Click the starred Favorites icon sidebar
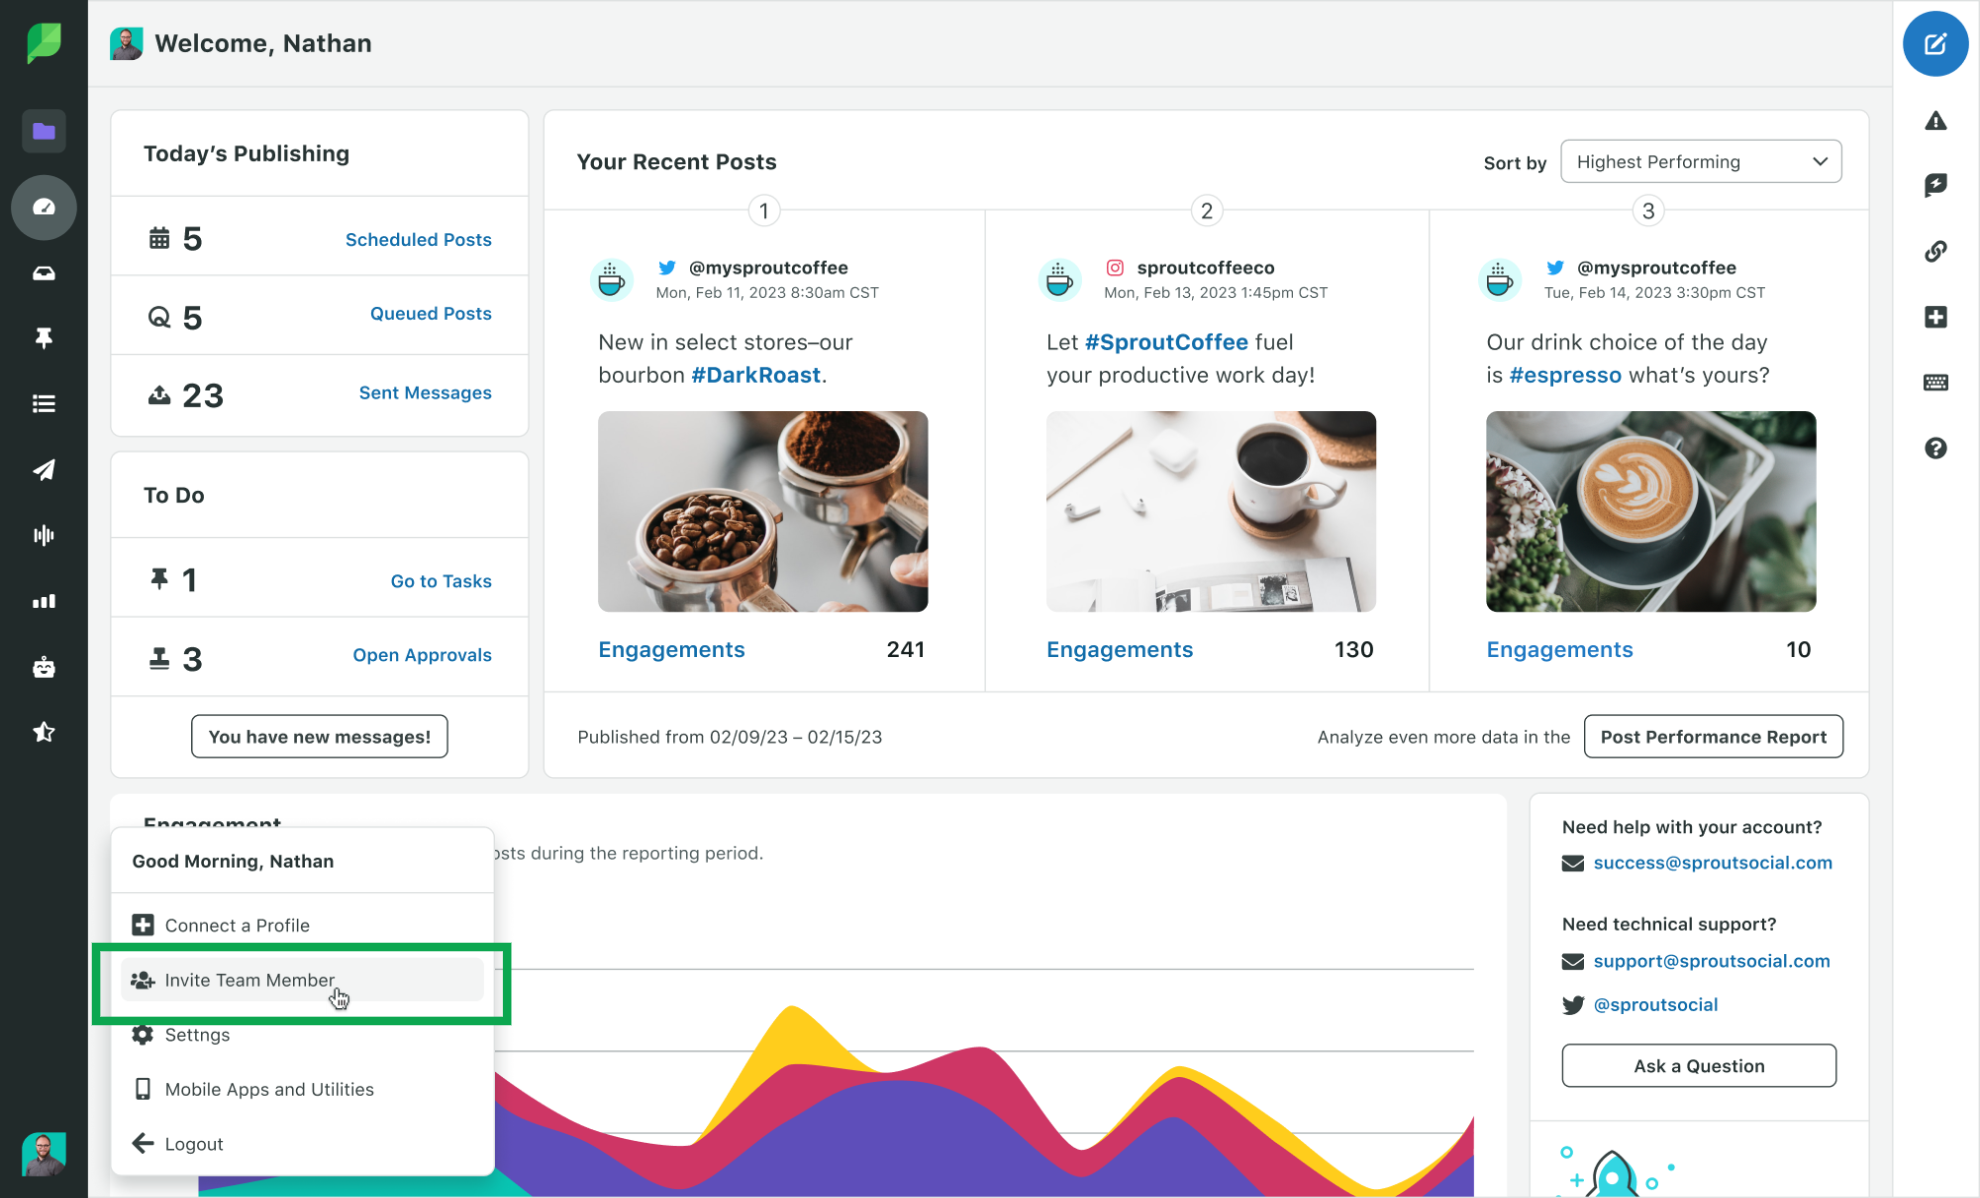Screen dimensions: 1980x1198 click(x=42, y=733)
